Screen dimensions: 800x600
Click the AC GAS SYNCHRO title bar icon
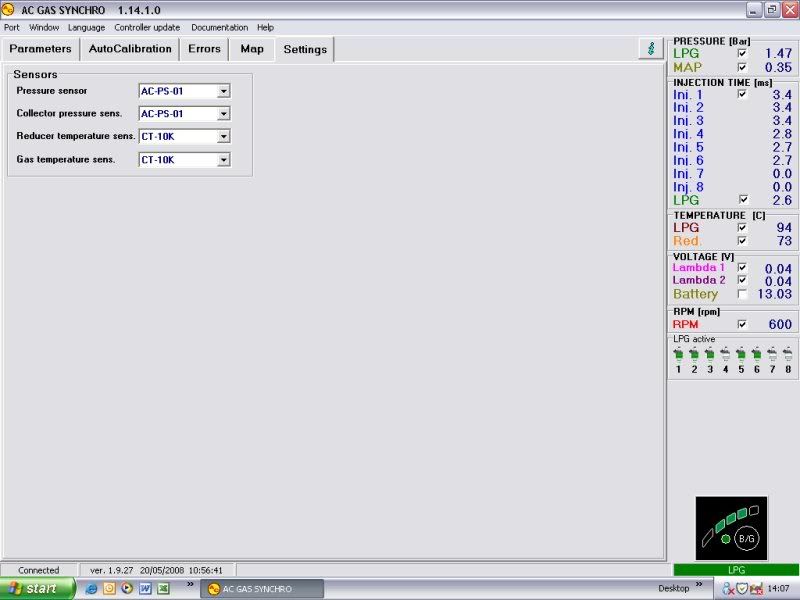8,9
